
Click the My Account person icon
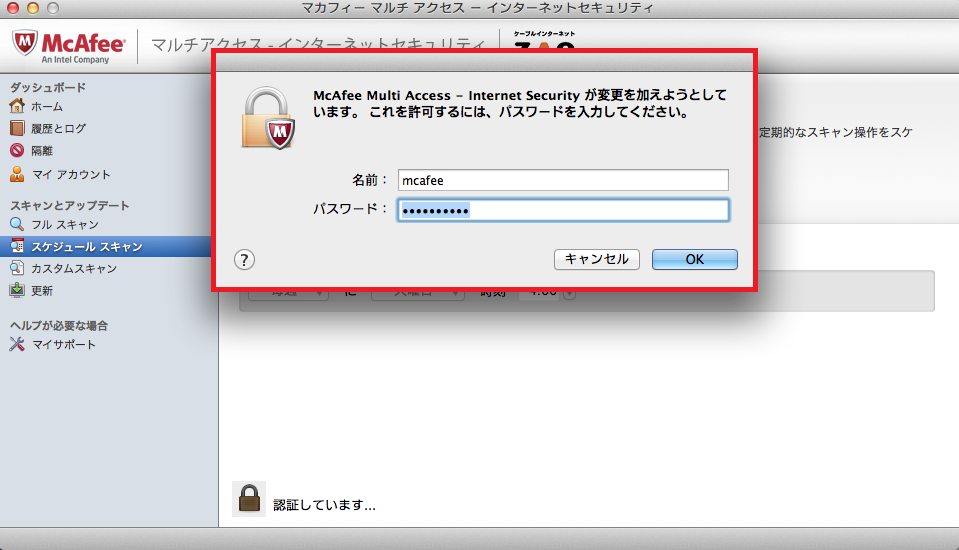pyautogui.click(x=17, y=174)
